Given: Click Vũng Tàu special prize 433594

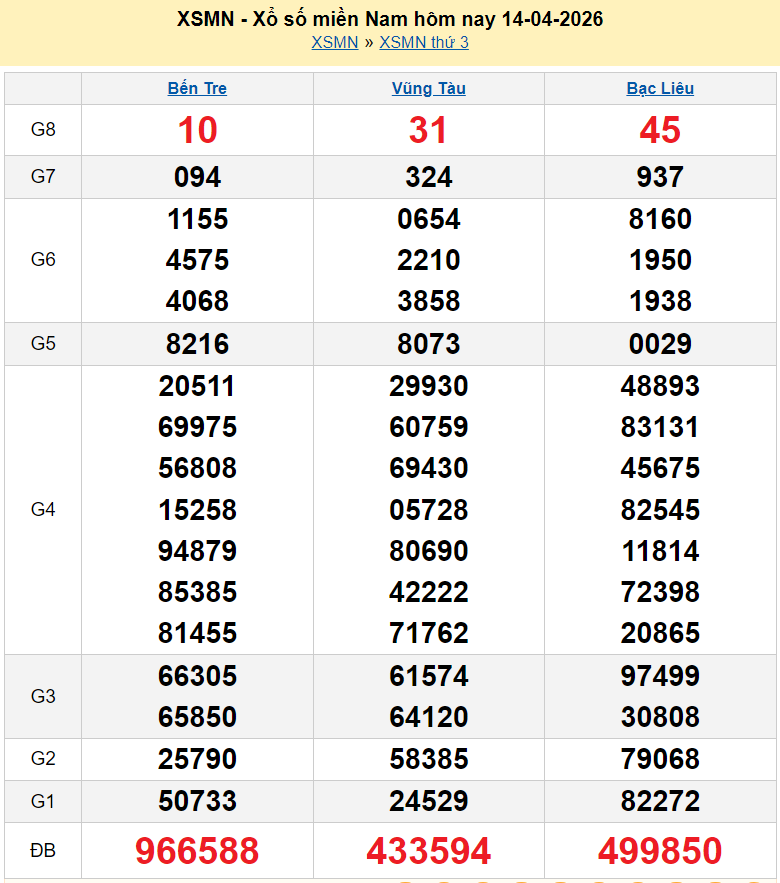Looking at the screenshot, I should click(428, 851).
